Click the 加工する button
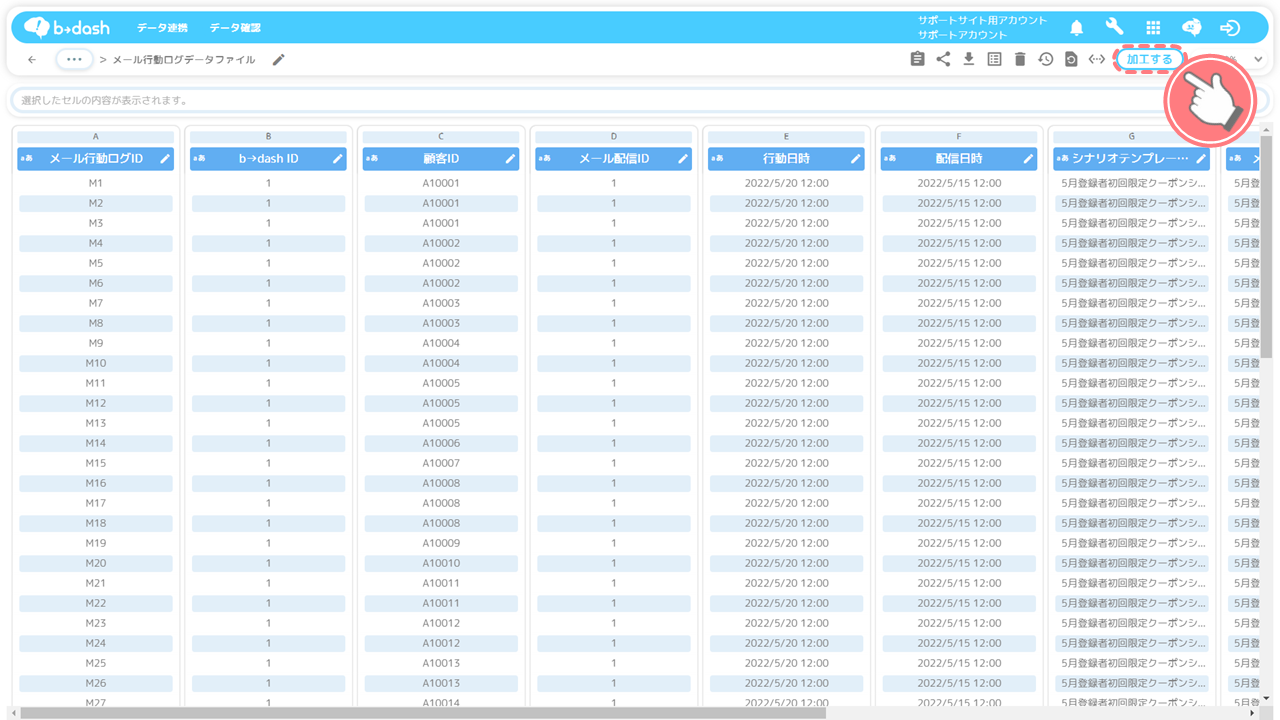 click(1149, 60)
